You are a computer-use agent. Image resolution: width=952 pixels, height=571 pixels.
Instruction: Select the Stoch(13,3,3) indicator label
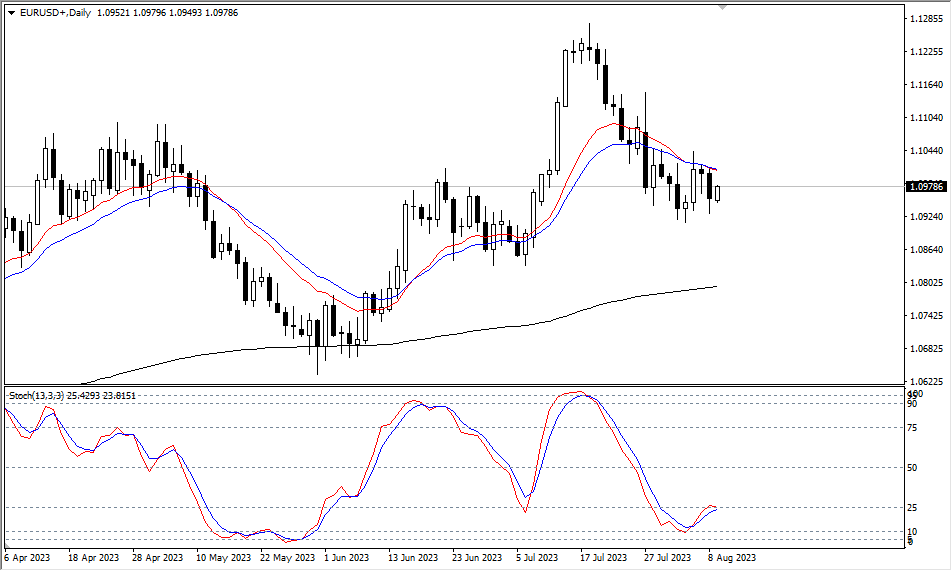click(37, 396)
